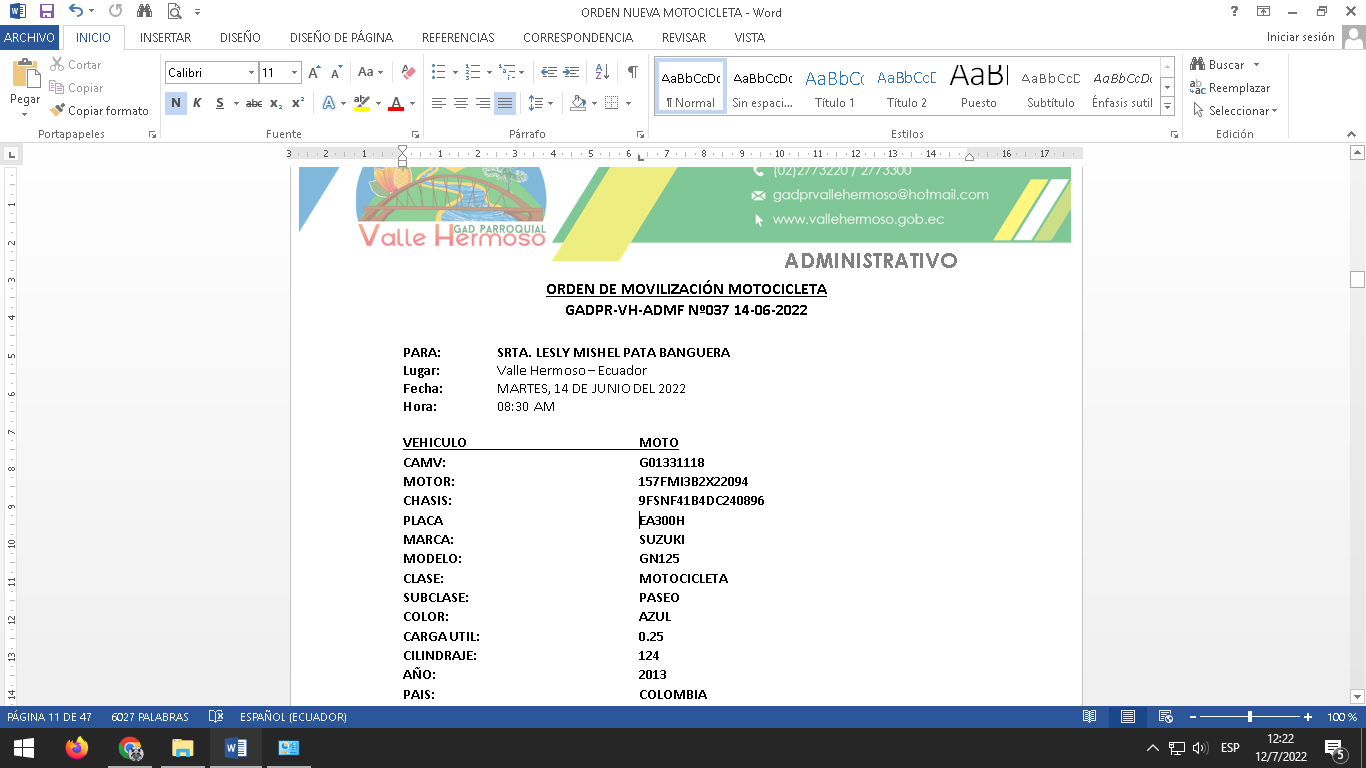Toggle bold (N) formatting
Image resolution: width=1366 pixels, height=768 pixels.
176,103
